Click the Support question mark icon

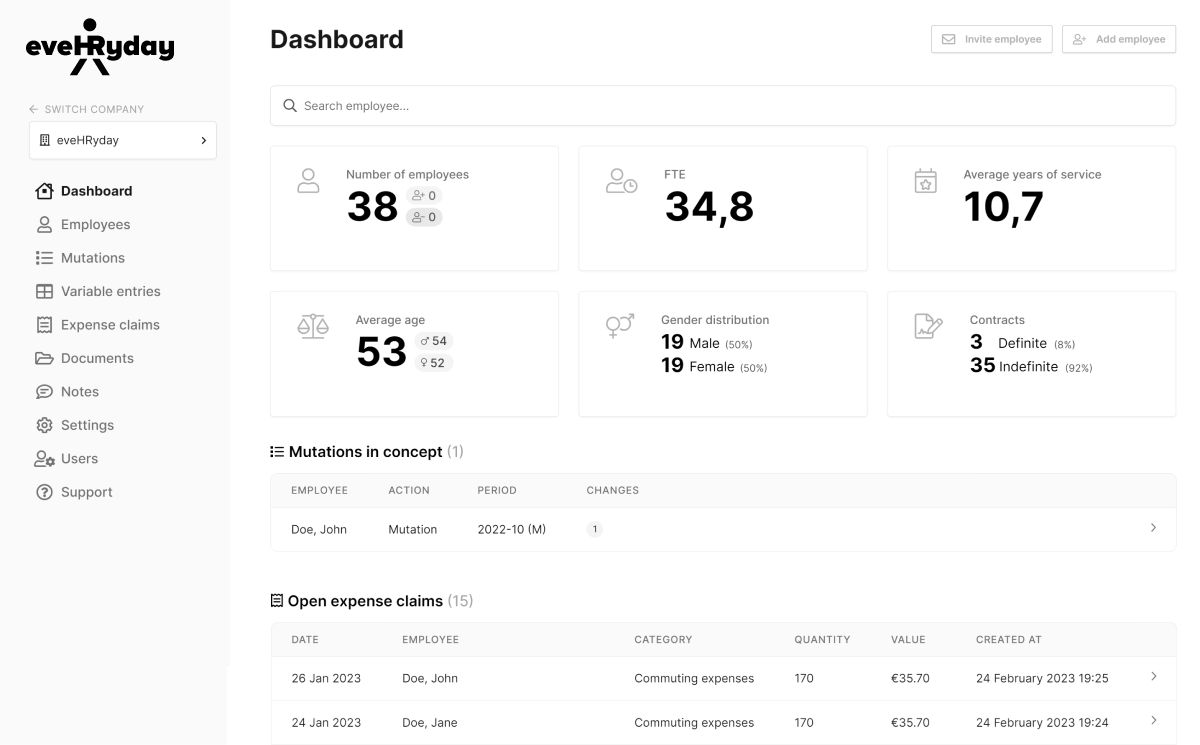43,492
